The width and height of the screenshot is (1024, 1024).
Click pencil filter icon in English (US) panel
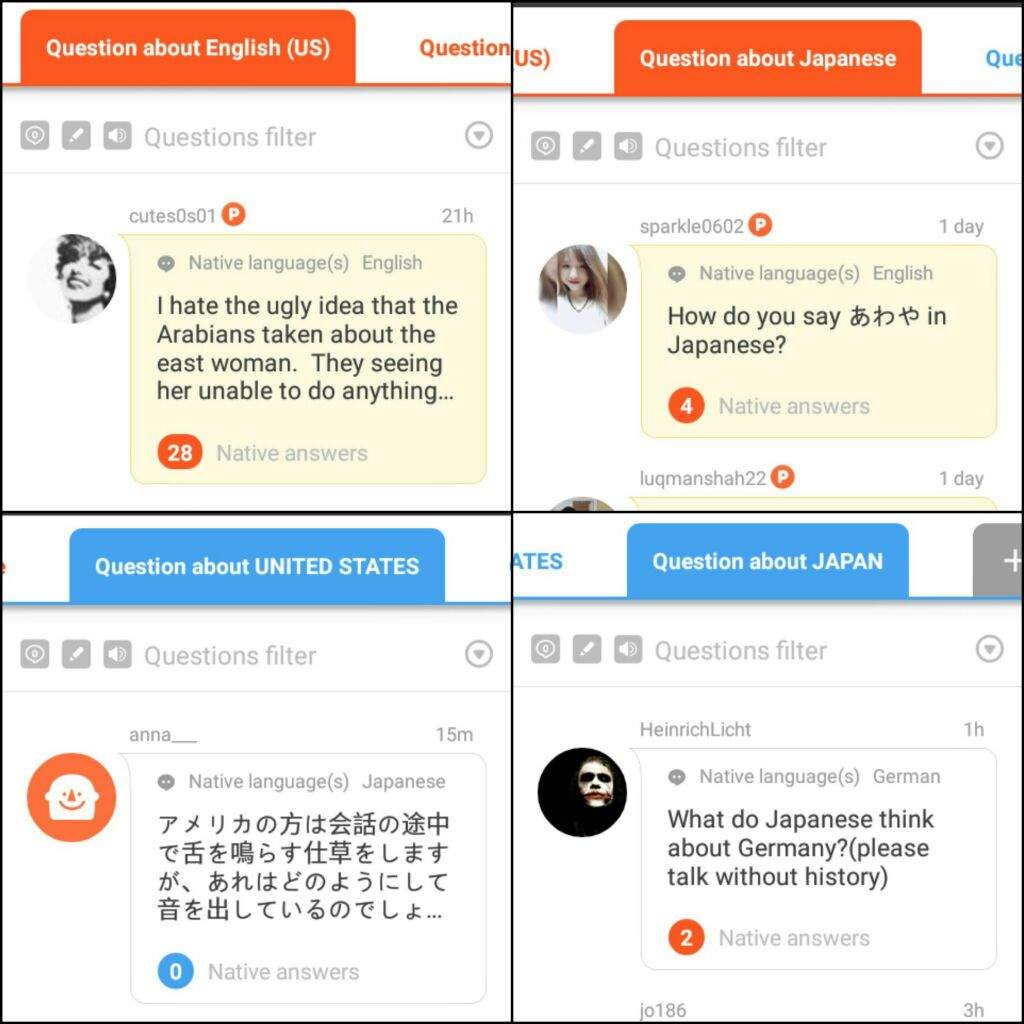[76, 136]
